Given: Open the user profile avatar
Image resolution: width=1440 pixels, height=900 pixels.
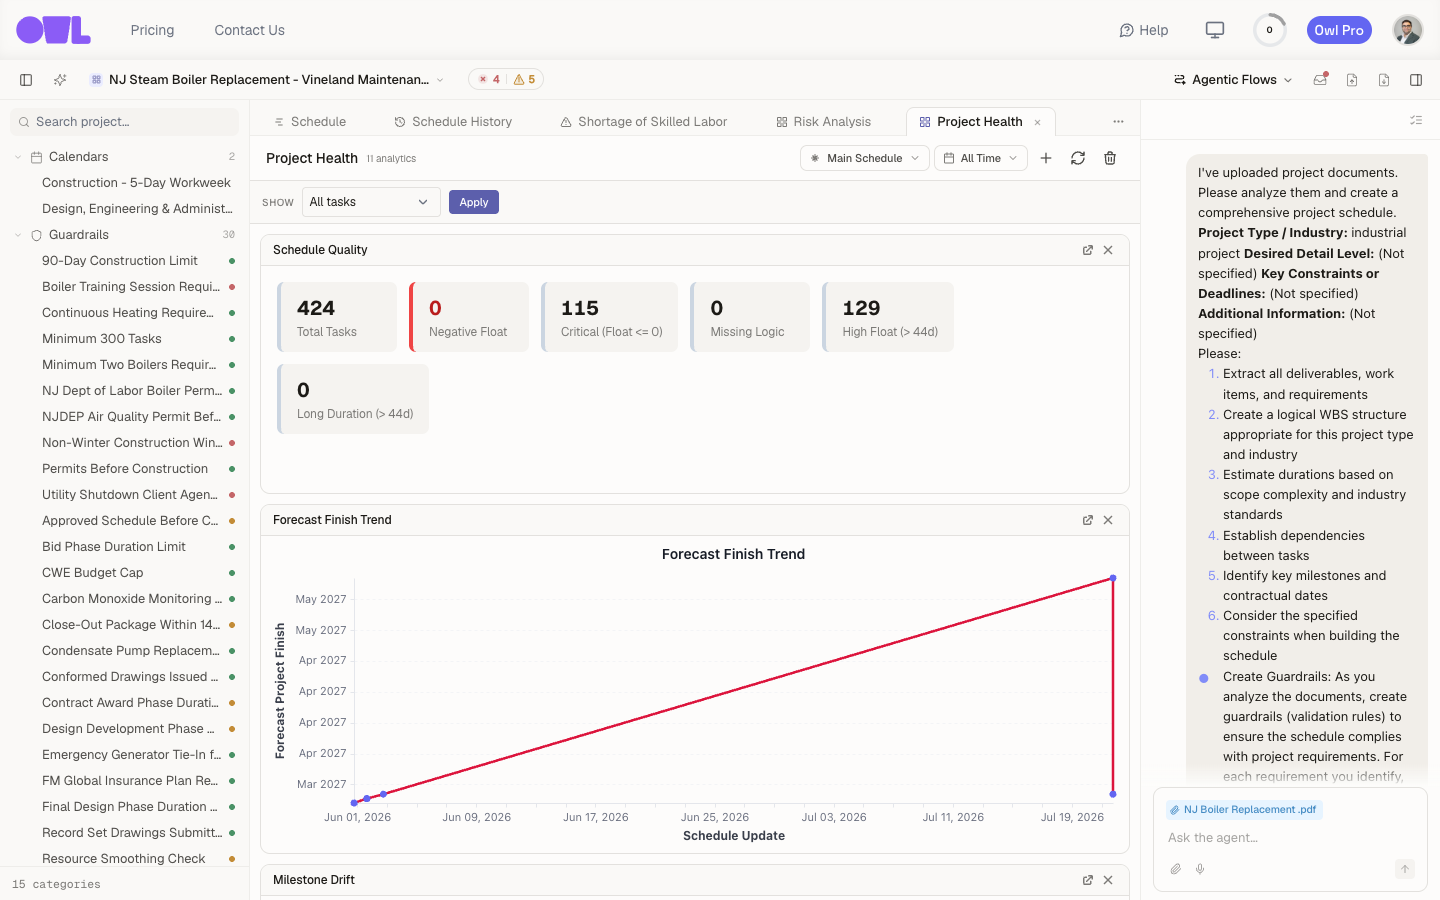Looking at the screenshot, I should [x=1408, y=30].
